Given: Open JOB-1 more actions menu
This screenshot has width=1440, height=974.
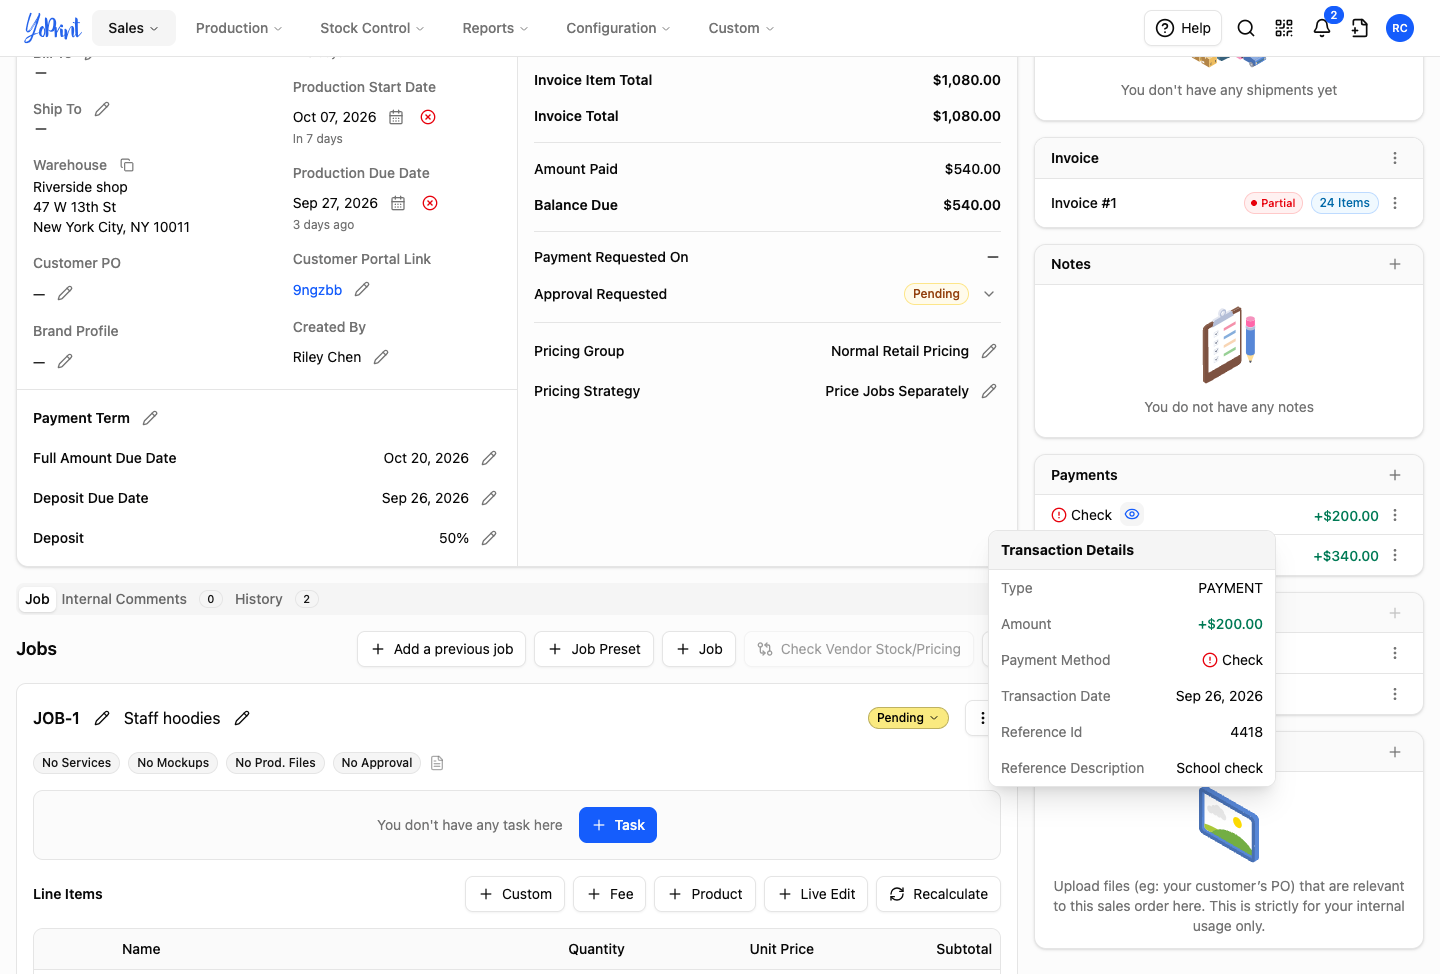Looking at the screenshot, I should [x=982, y=718].
